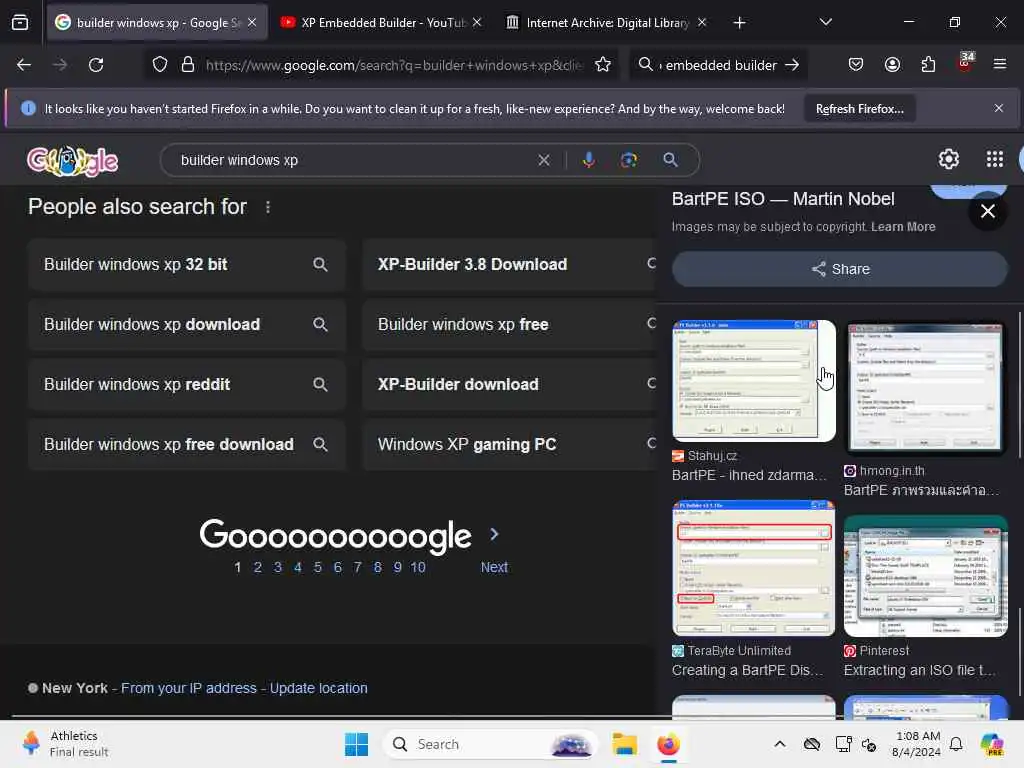Image resolution: width=1024 pixels, height=768 pixels.
Task: Show site security padlock info
Action: 188,65
